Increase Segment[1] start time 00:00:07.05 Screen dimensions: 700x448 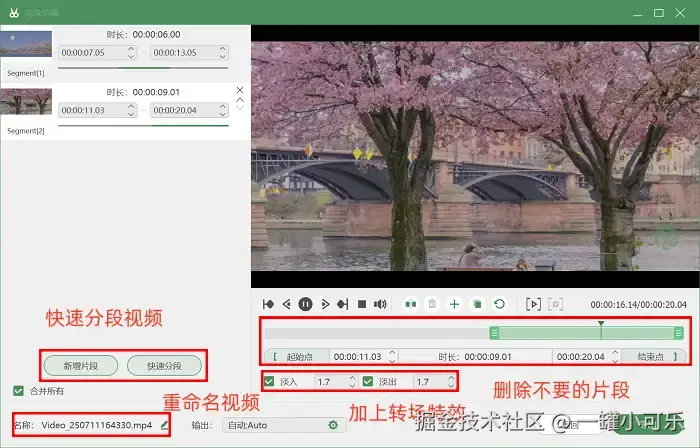point(131,49)
